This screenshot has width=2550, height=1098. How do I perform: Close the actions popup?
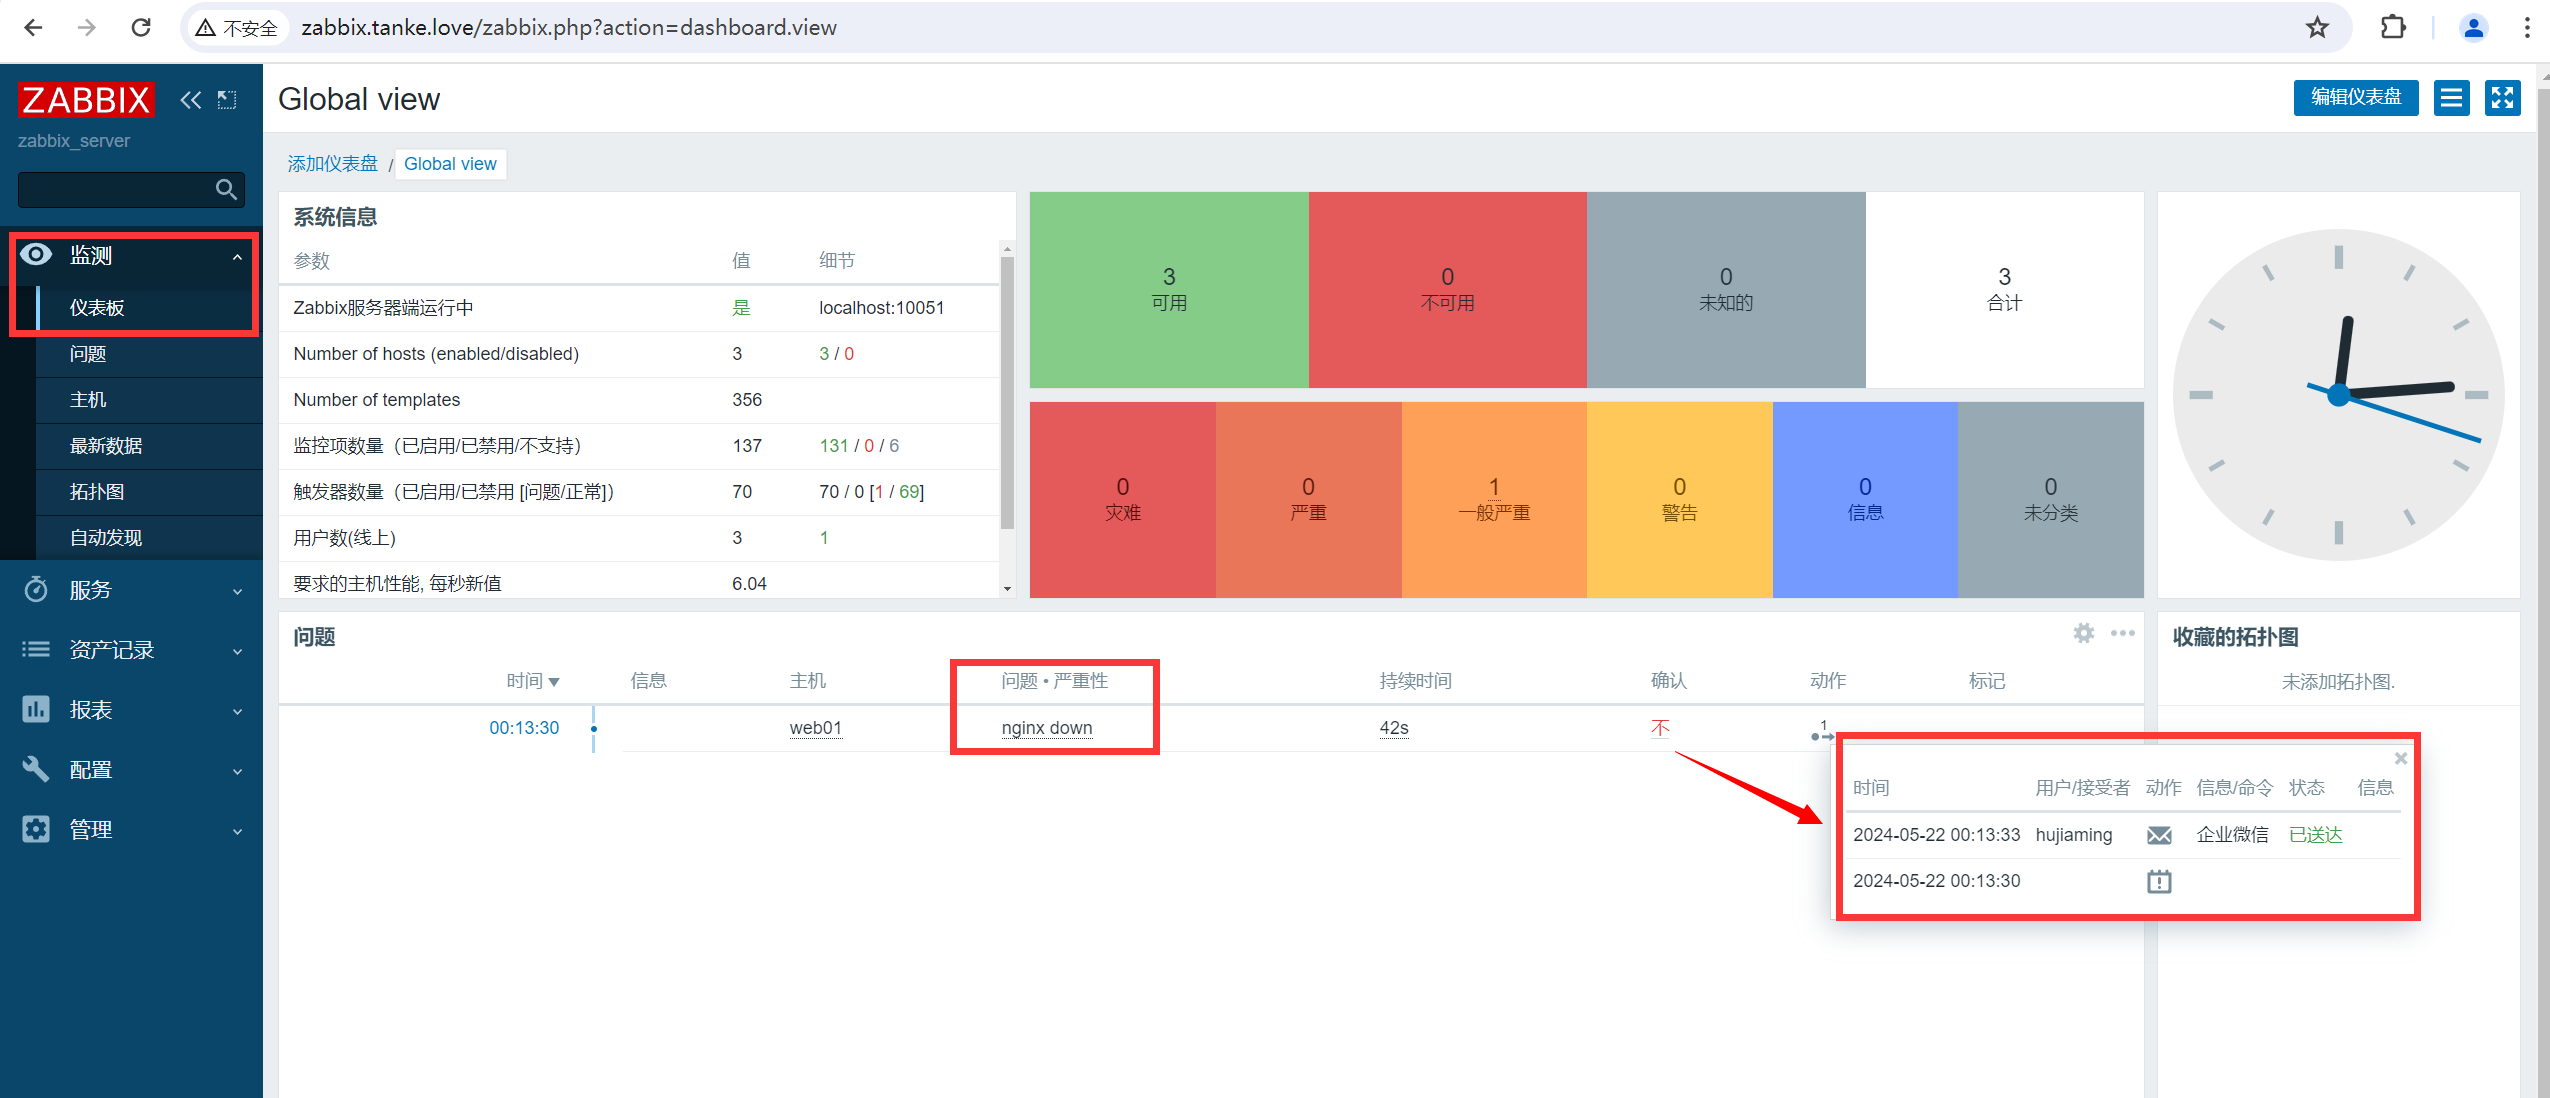coord(2400,759)
